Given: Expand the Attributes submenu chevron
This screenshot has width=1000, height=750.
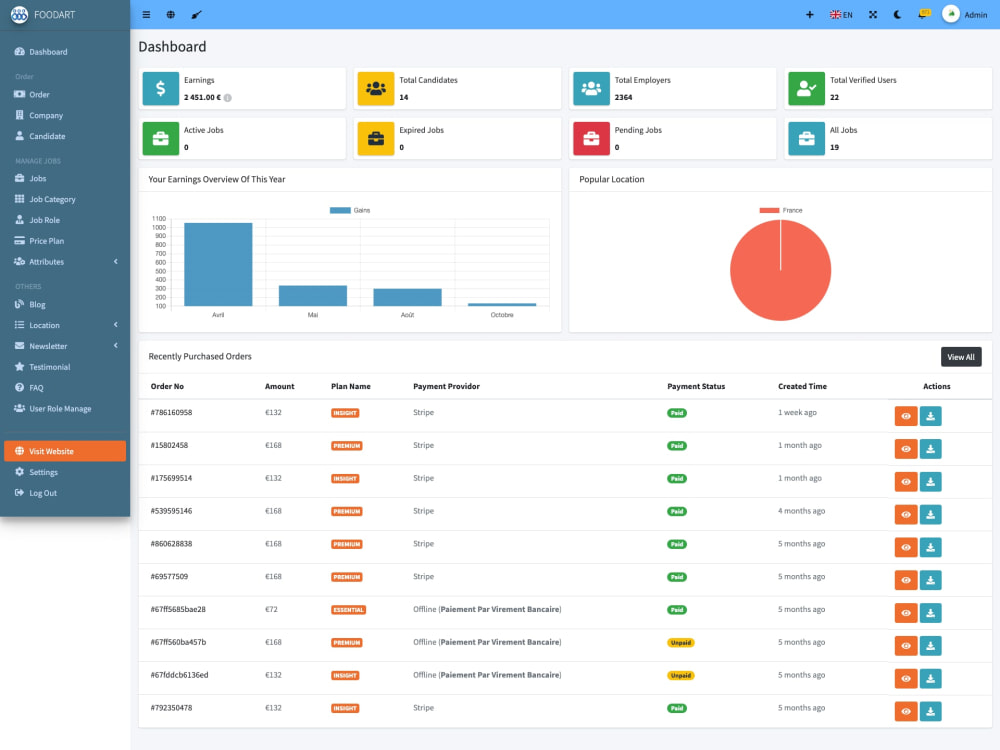Looking at the screenshot, I should [115, 261].
